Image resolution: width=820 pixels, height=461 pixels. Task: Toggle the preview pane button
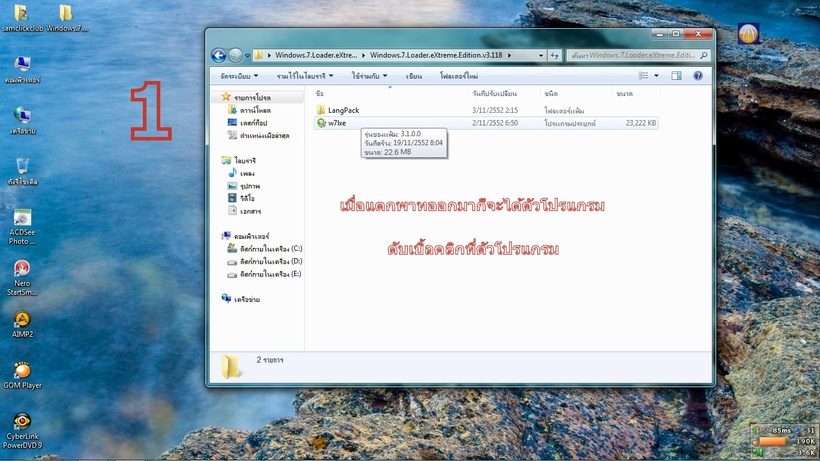(676, 76)
